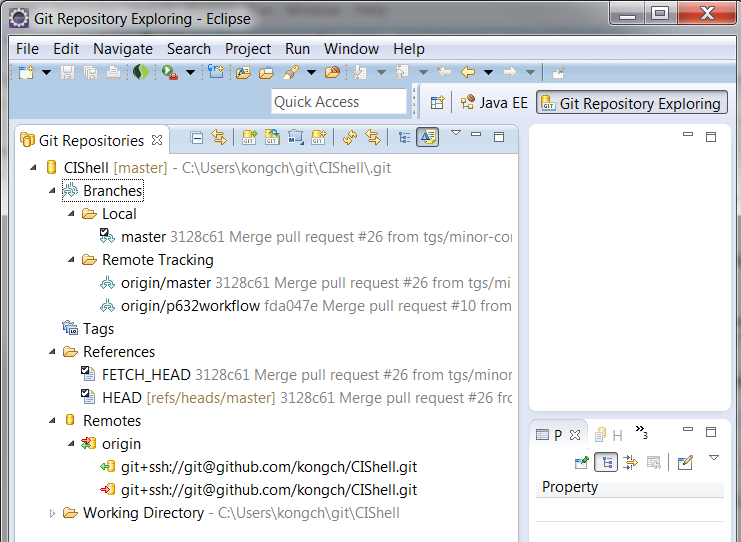Image resolution: width=741 pixels, height=542 pixels.
Task: Toggle display of latest branch commit
Action: point(428,138)
